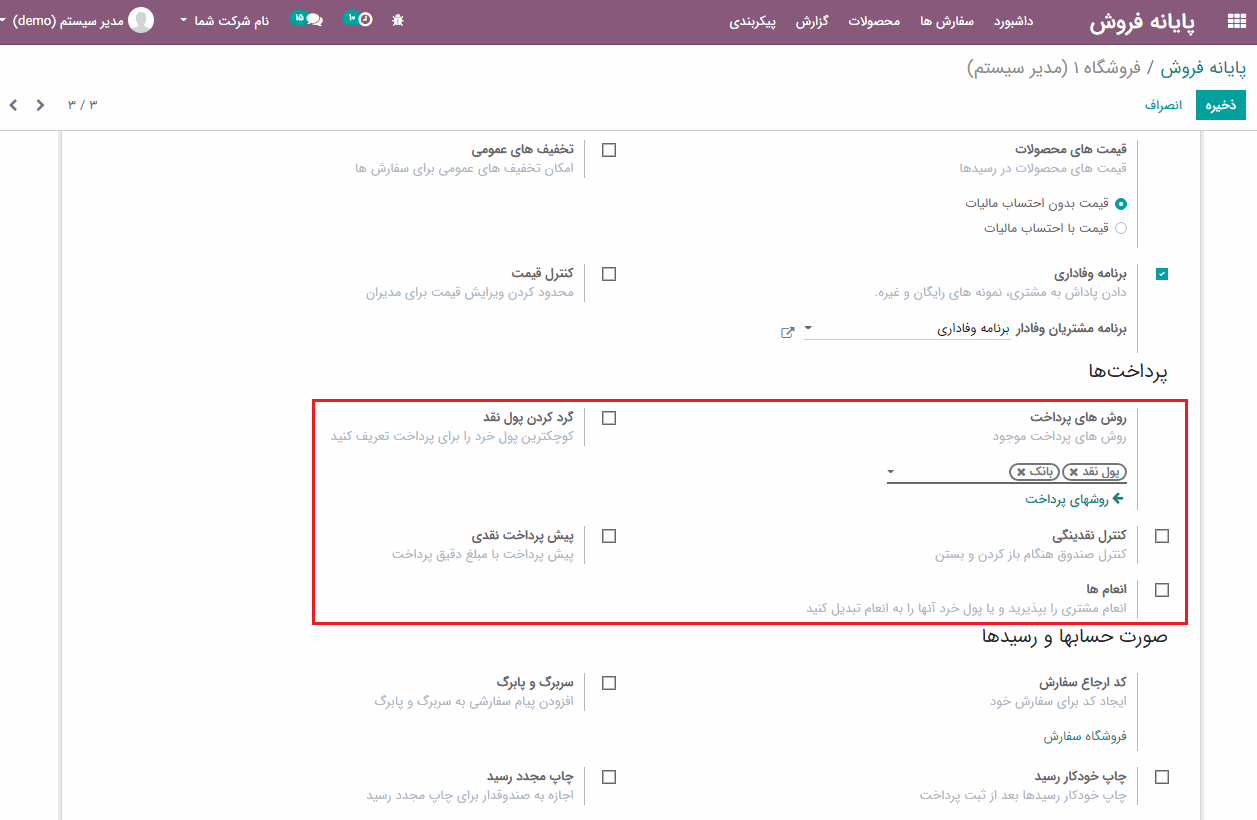This screenshot has width=1257, height=820.
Task: Open external link for برنامه وفاداری
Action: (788, 332)
